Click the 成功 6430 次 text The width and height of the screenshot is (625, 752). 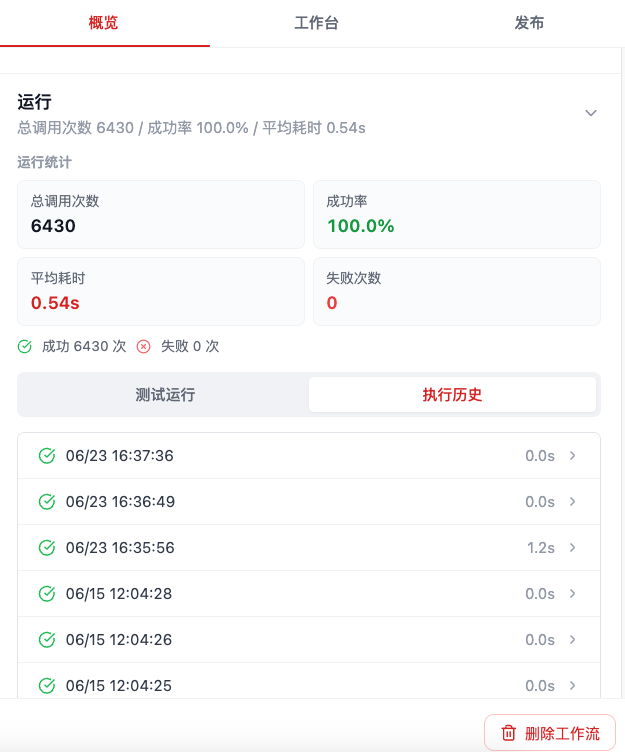coord(84,346)
